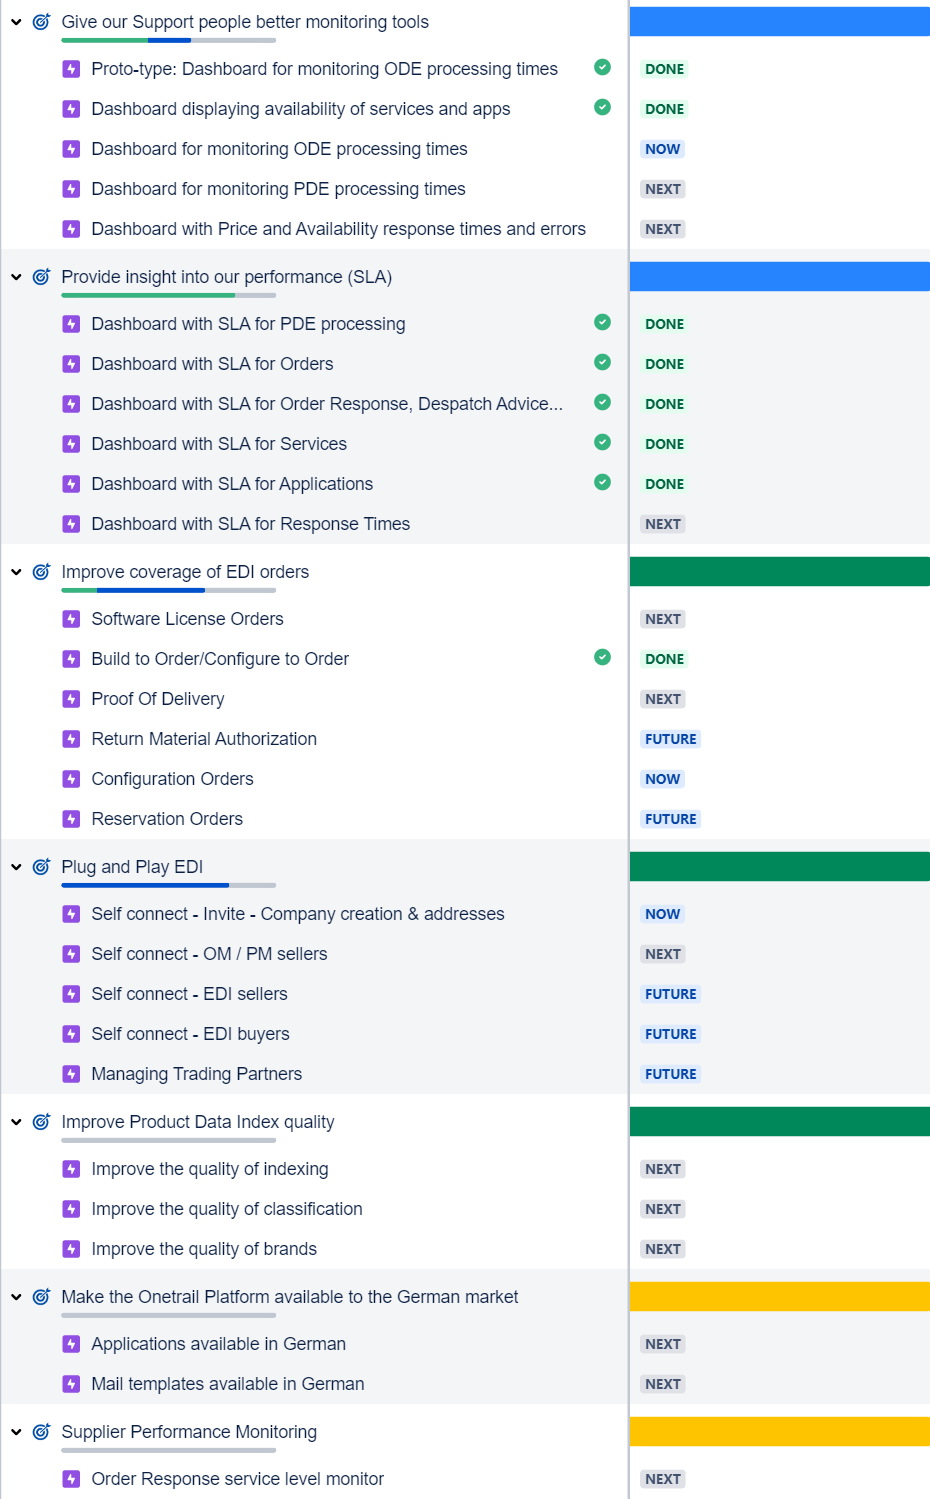Viewport: 930px width, 1499px height.
Task: Collapse the Improve Product Data Index quality section
Action: tap(16, 1122)
